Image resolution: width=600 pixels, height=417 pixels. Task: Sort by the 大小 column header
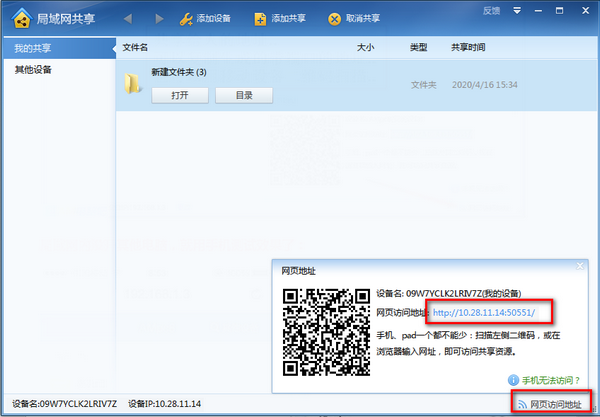365,47
